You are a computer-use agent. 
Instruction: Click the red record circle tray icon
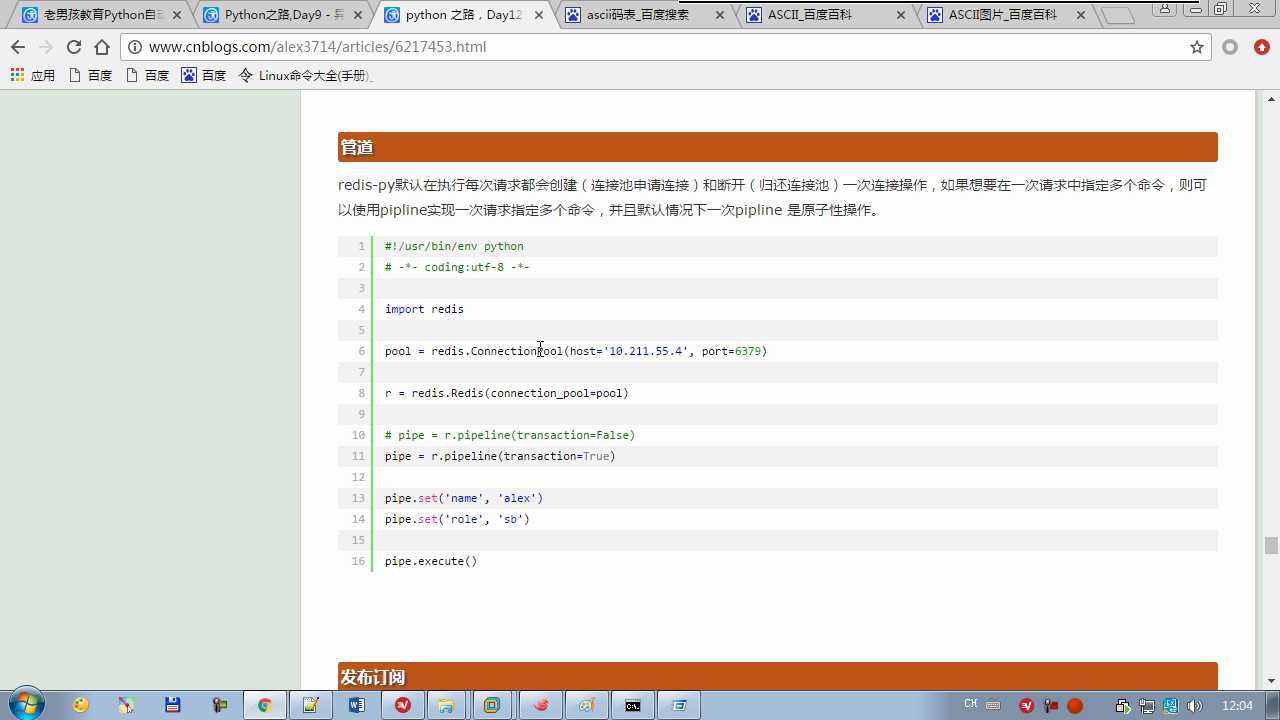point(1075,706)
